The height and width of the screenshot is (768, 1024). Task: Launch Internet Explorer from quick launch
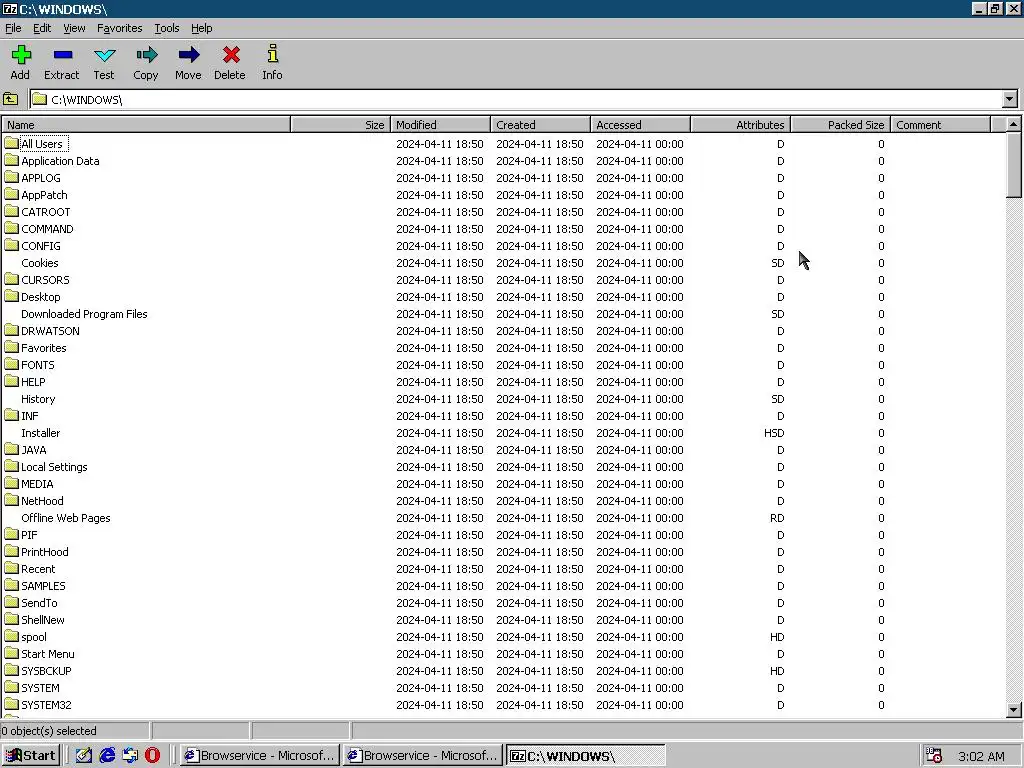click(x=107, y=756)
